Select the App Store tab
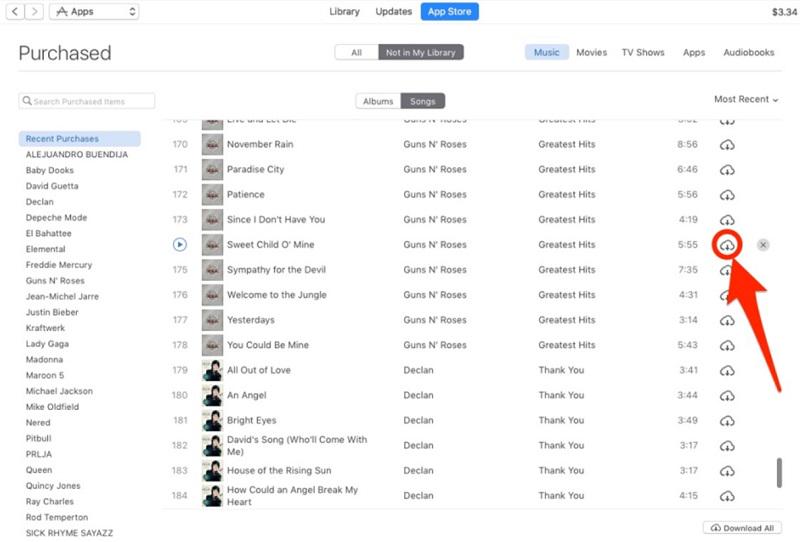 point(449,11)
